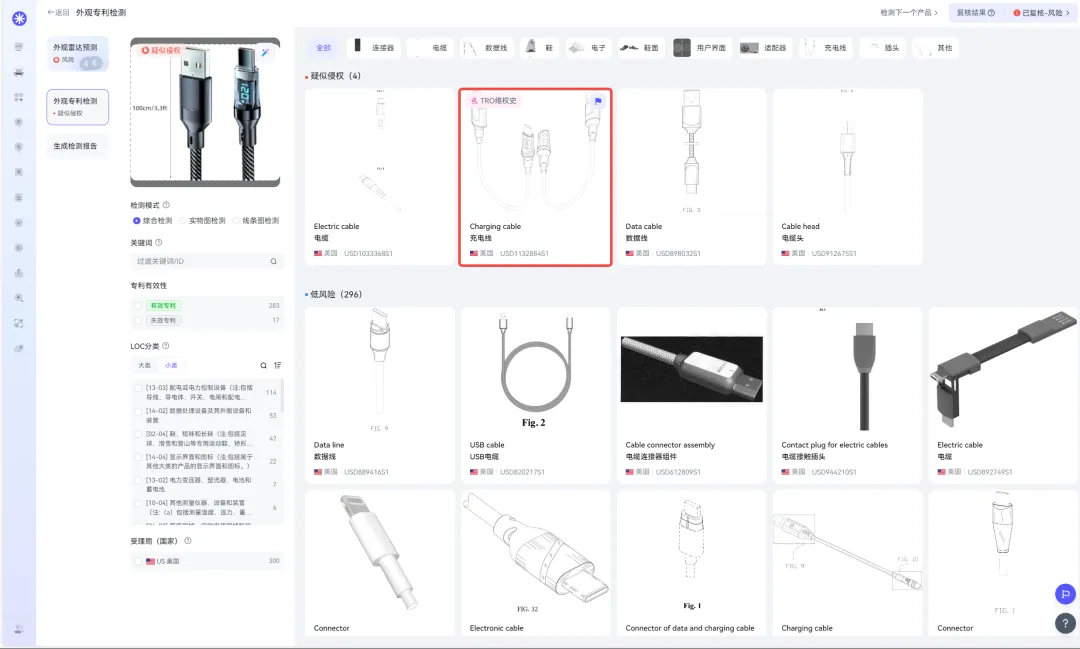
Task: Filter by 电缆 category
Action: tap(430, 48)
